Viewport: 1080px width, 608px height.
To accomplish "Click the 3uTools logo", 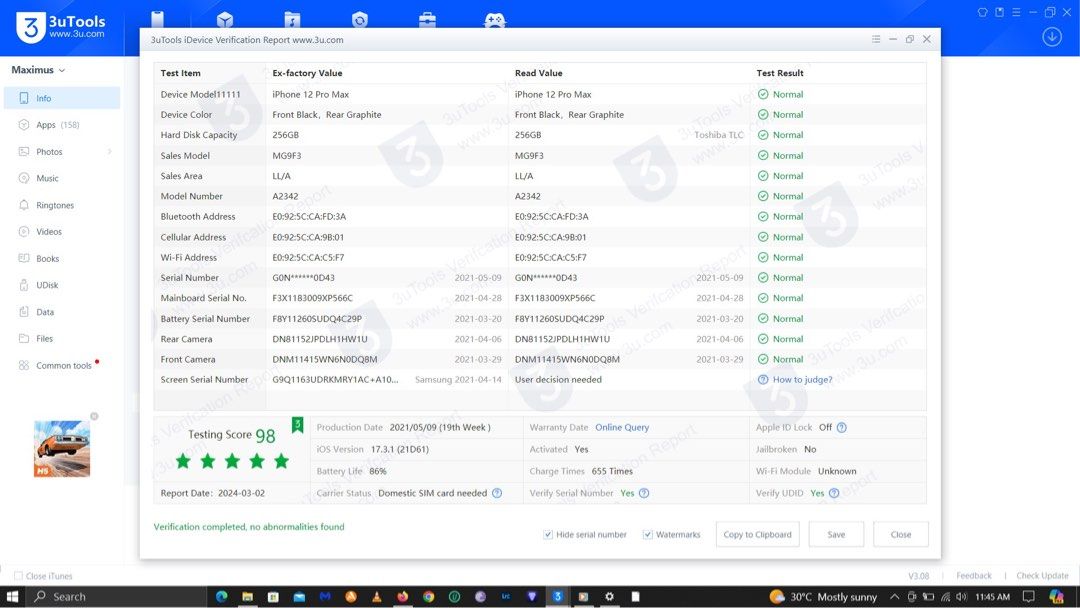I will point(61,28).
